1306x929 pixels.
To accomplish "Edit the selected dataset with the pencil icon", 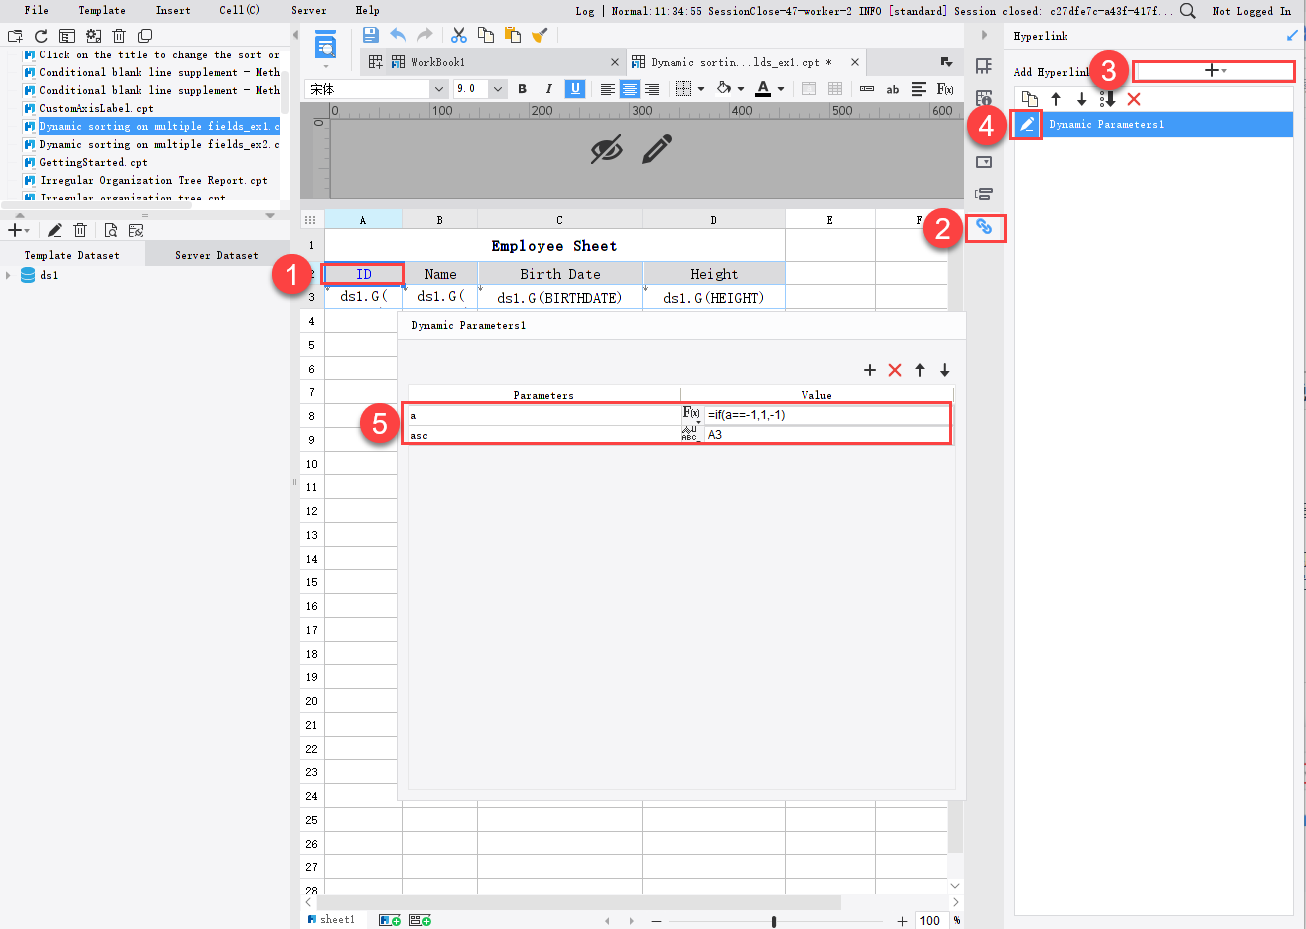I will (55, 230).
